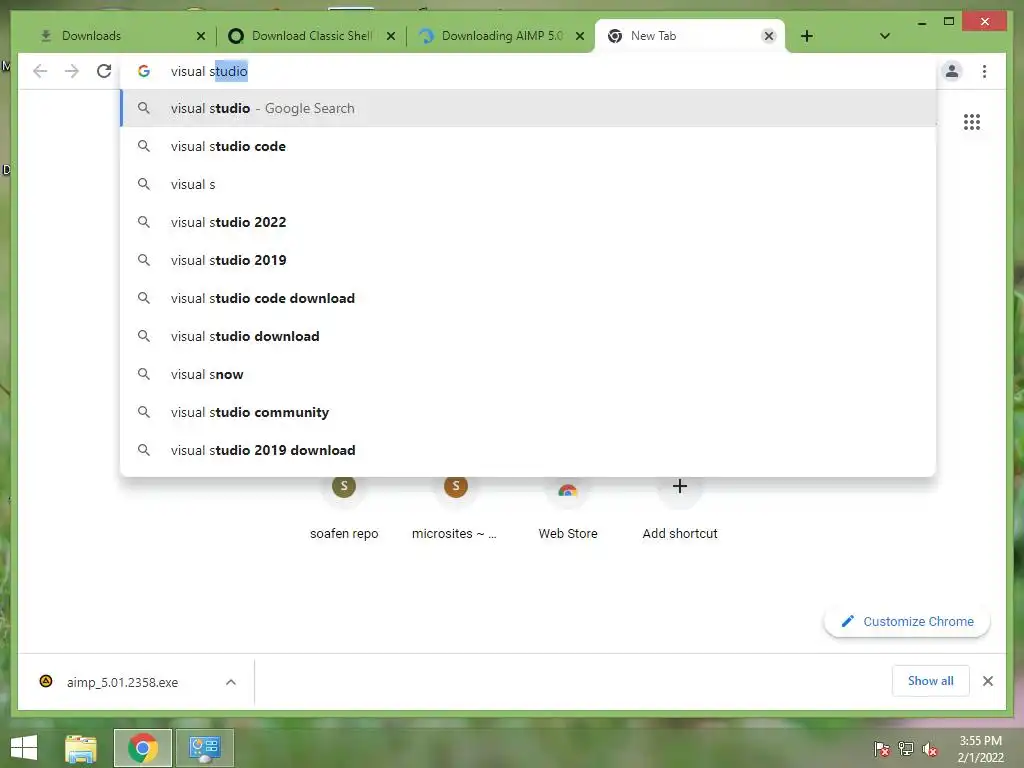Click the browser forward arrow
This screenshot has width=1024, height=768.
[x=72, y=71]
